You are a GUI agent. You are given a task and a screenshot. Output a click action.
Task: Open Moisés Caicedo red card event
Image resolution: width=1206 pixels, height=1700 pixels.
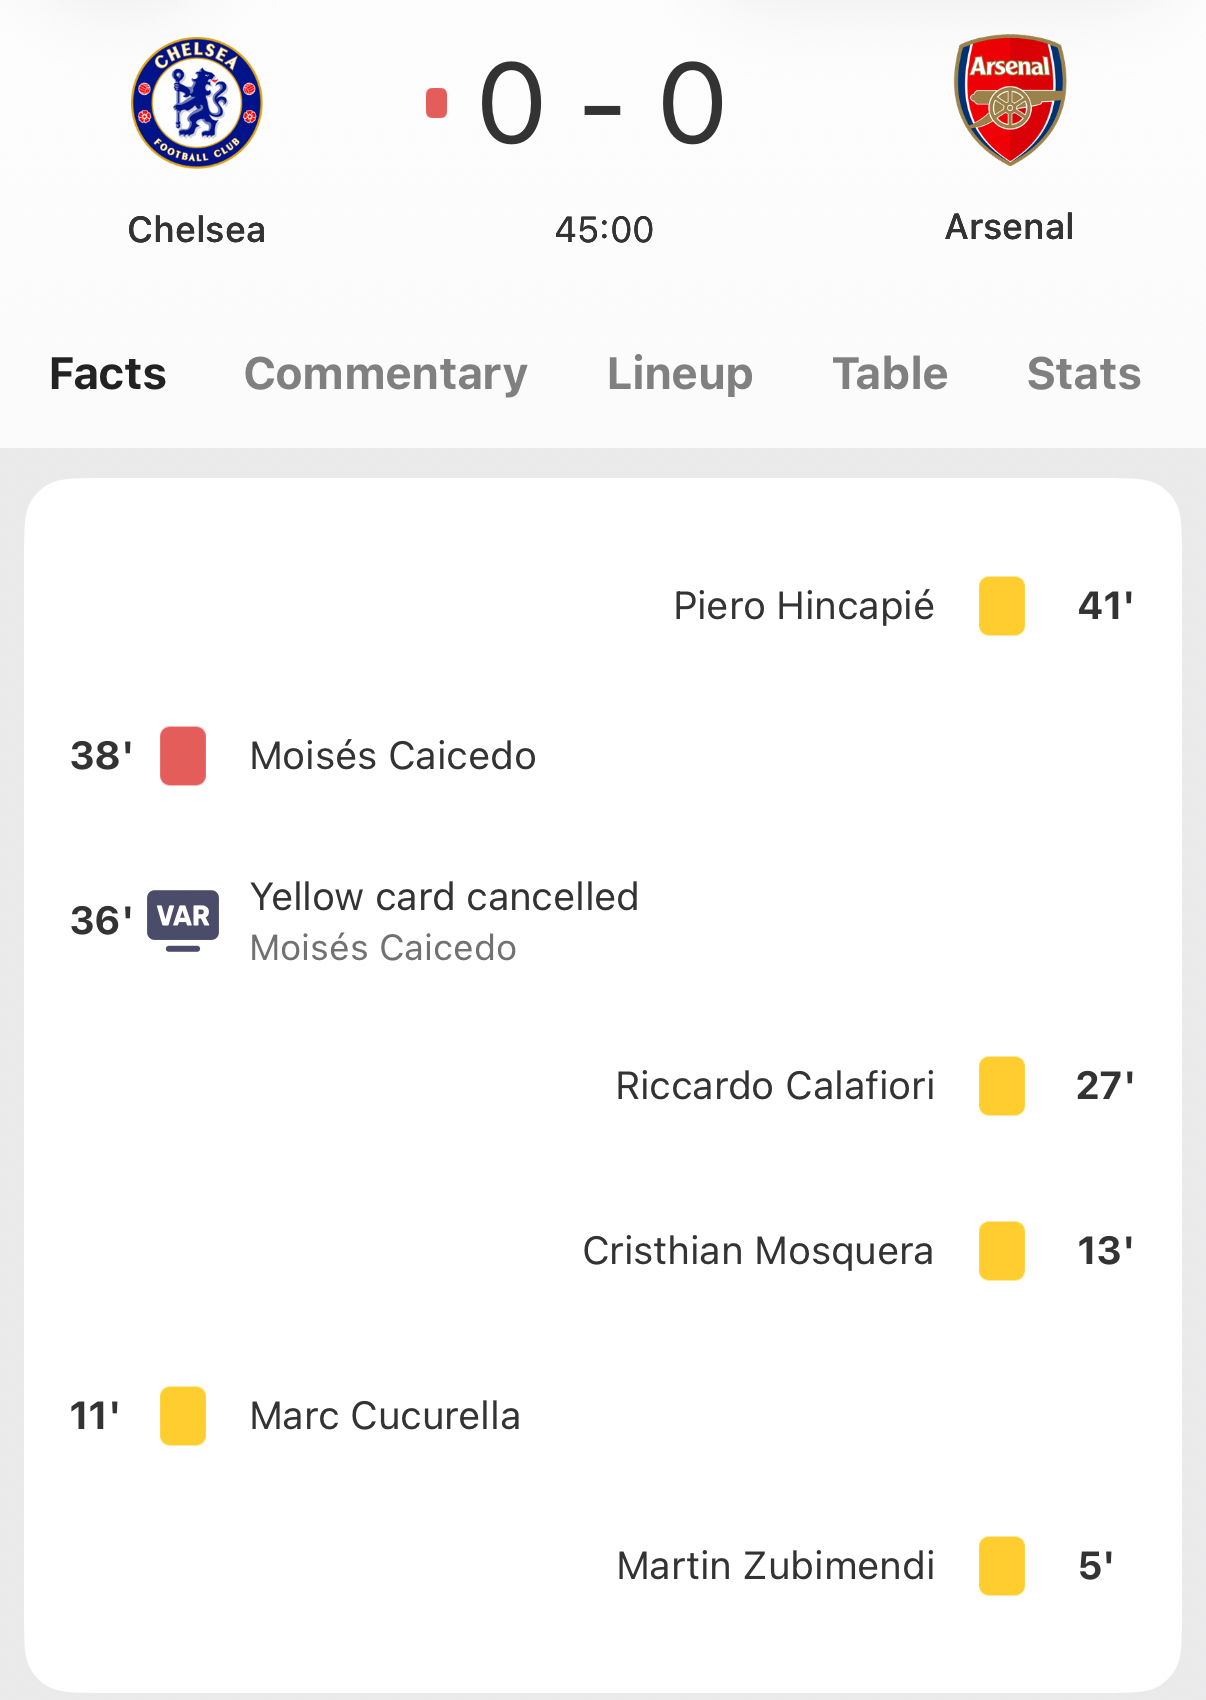(393, 756)
